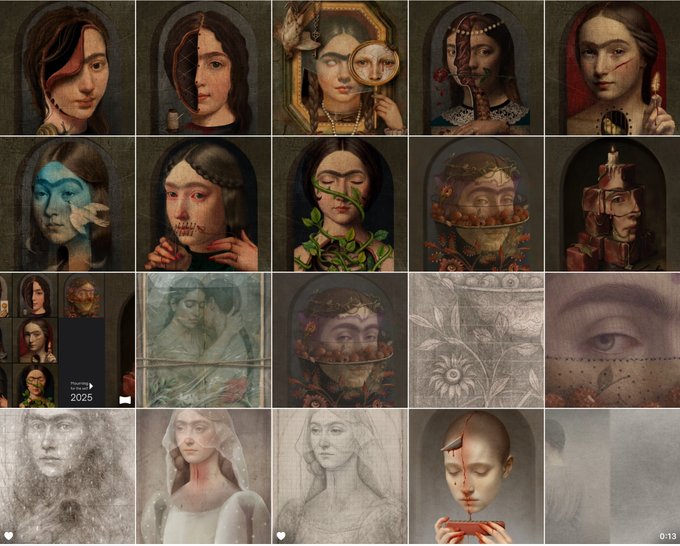
Task: Open thorn-crowned portrait with fruit bowl face
Action: click(476, 204)
